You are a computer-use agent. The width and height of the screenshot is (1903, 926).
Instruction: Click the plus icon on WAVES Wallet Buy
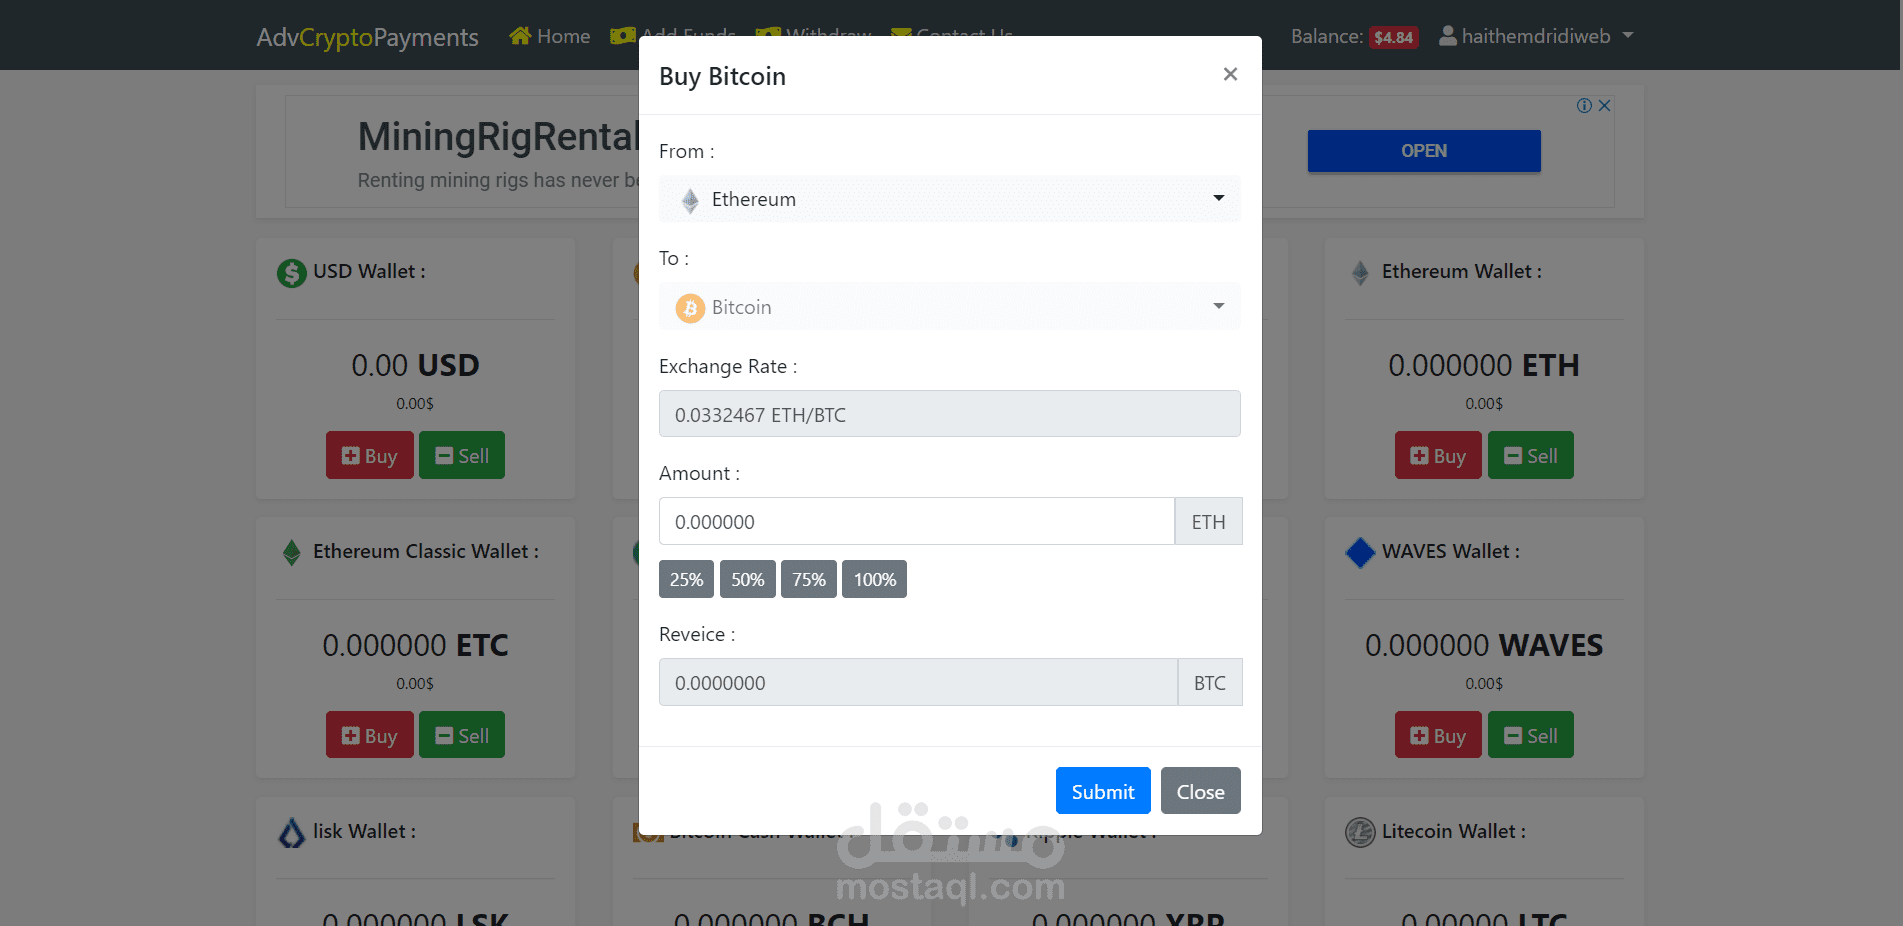(1419, 736)
